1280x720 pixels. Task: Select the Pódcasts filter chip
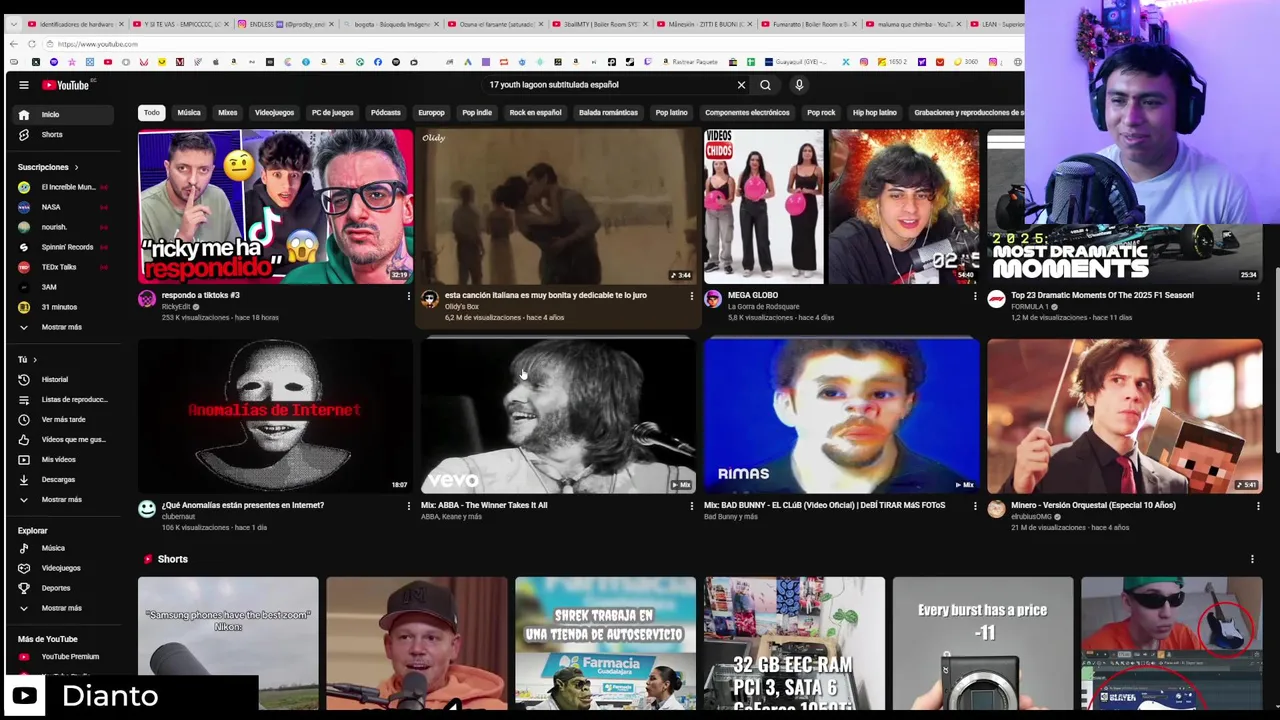tap(385, 113)
